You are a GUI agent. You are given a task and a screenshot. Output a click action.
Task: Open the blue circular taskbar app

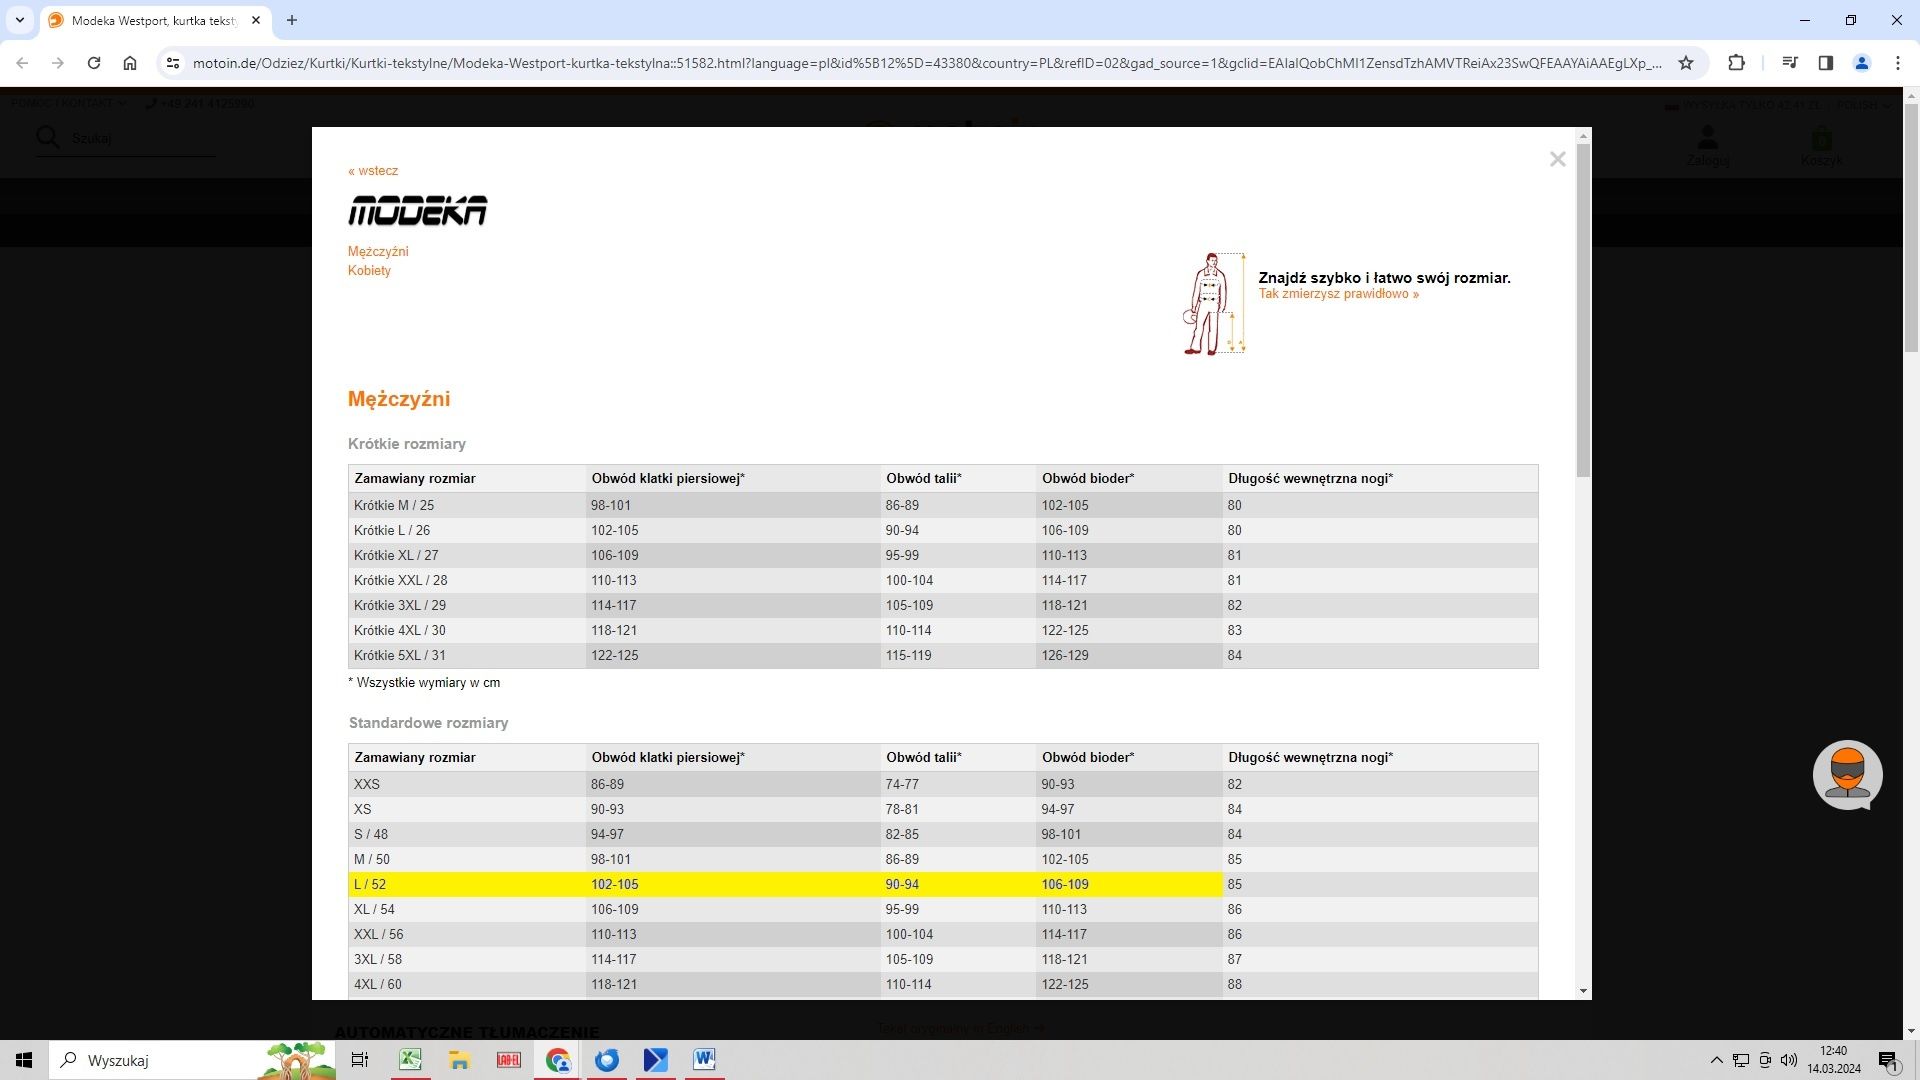click(606, 1060)
